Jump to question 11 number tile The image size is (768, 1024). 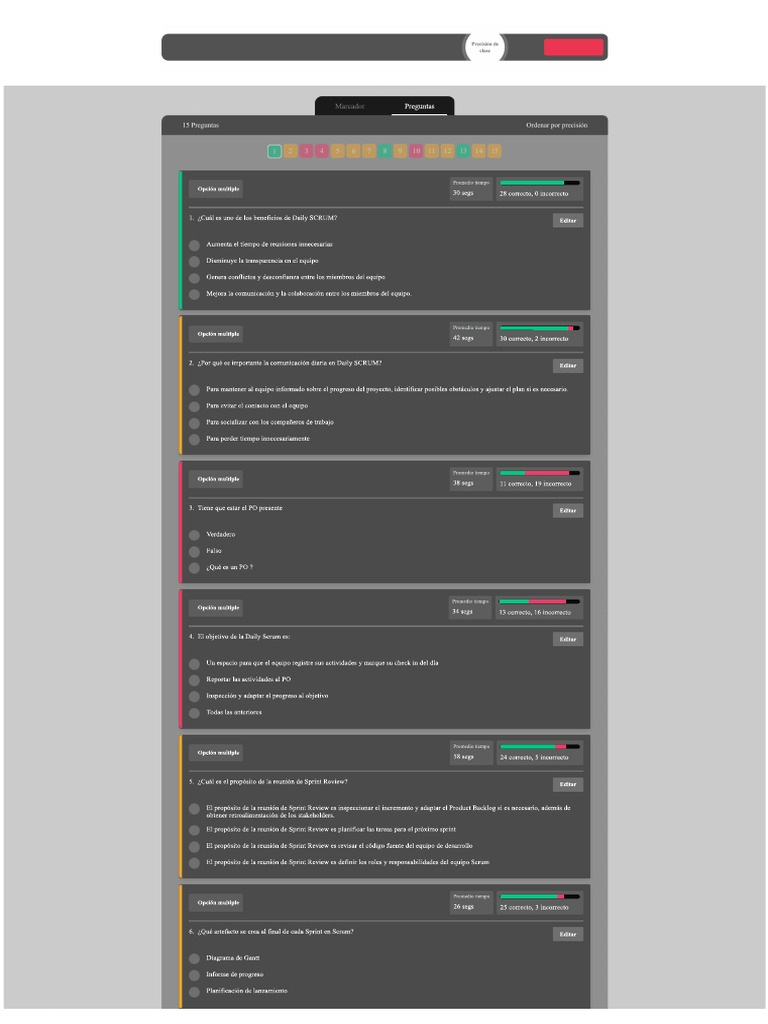pyautogui.click(x=432, y=151)
